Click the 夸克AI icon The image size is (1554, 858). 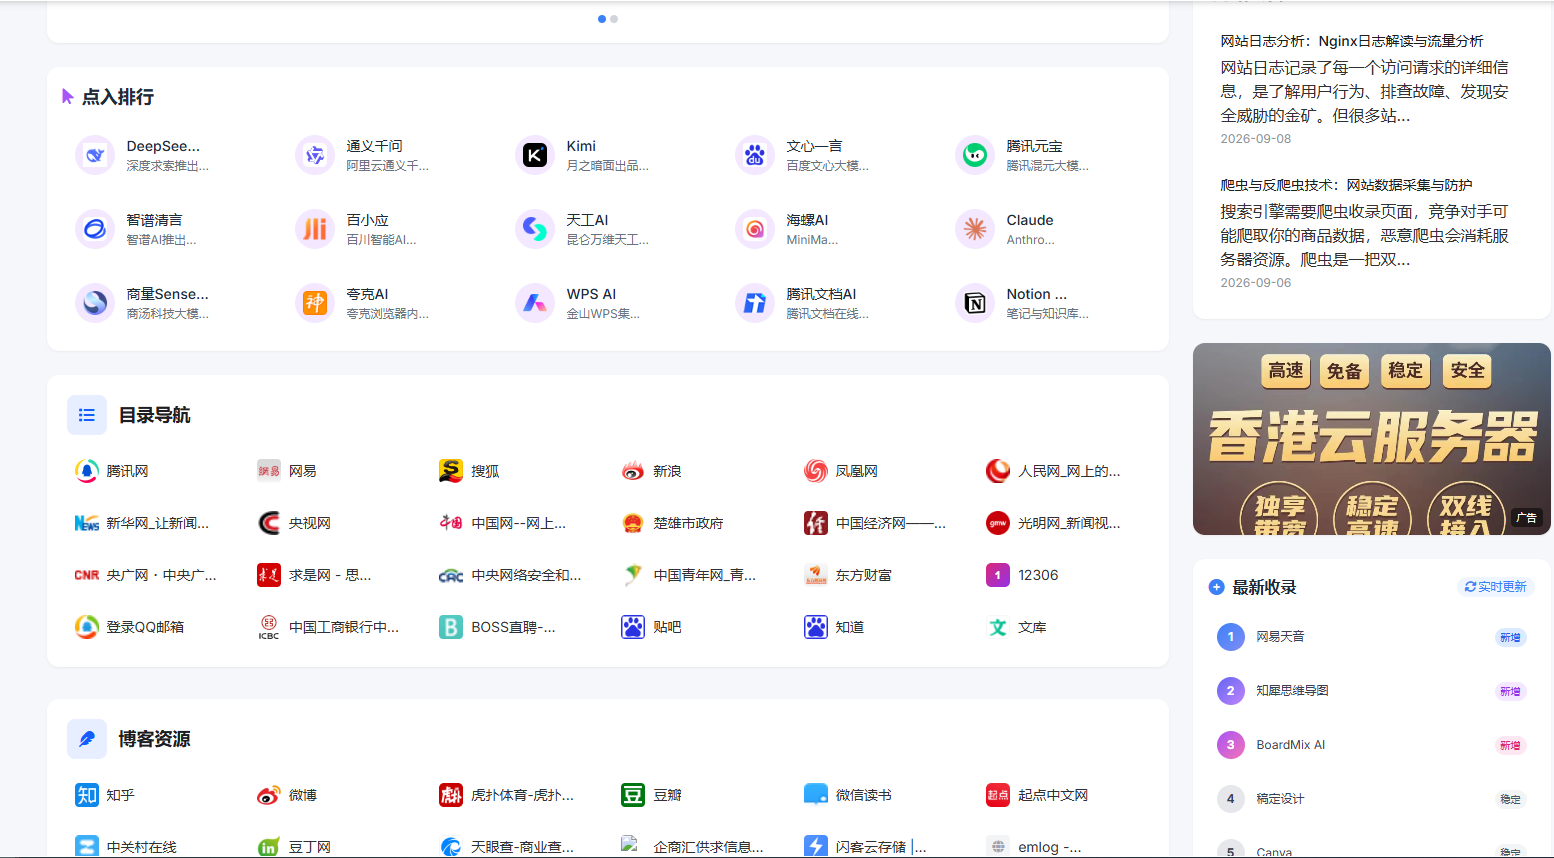(315, 303)
